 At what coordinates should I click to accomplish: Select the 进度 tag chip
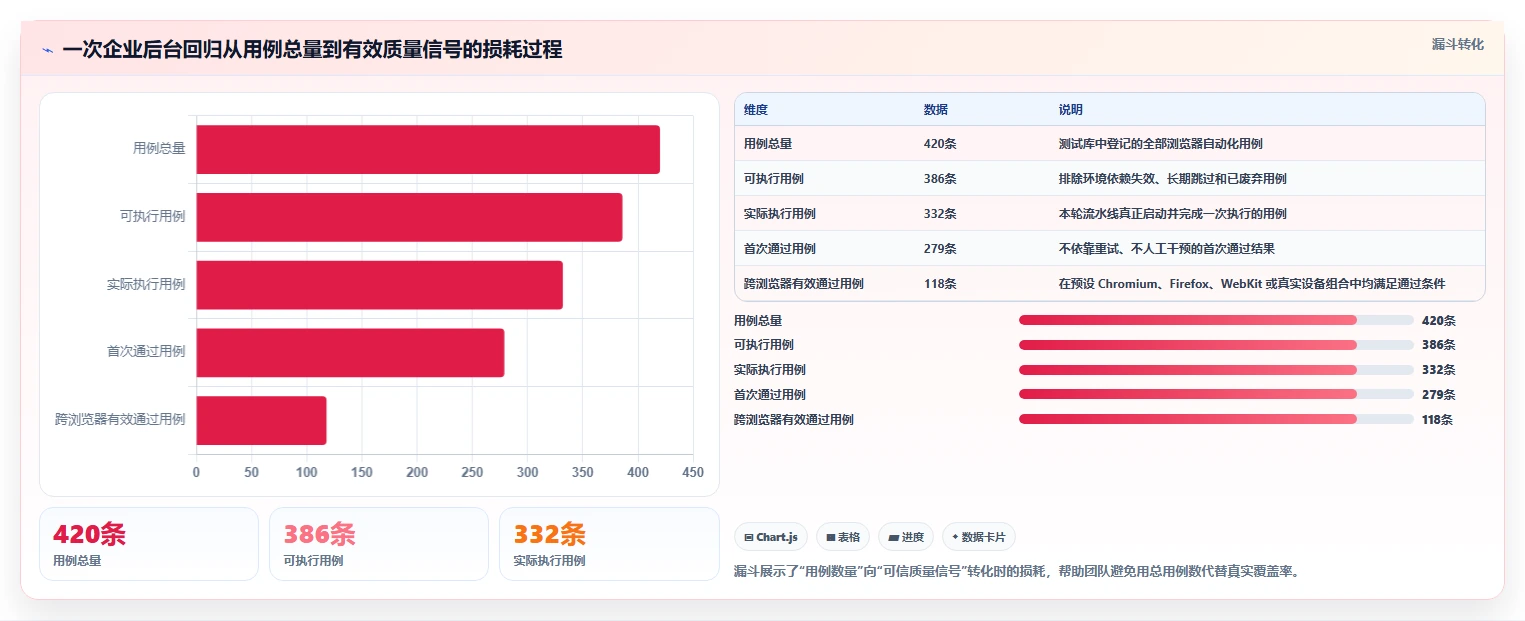click(906, 537)
